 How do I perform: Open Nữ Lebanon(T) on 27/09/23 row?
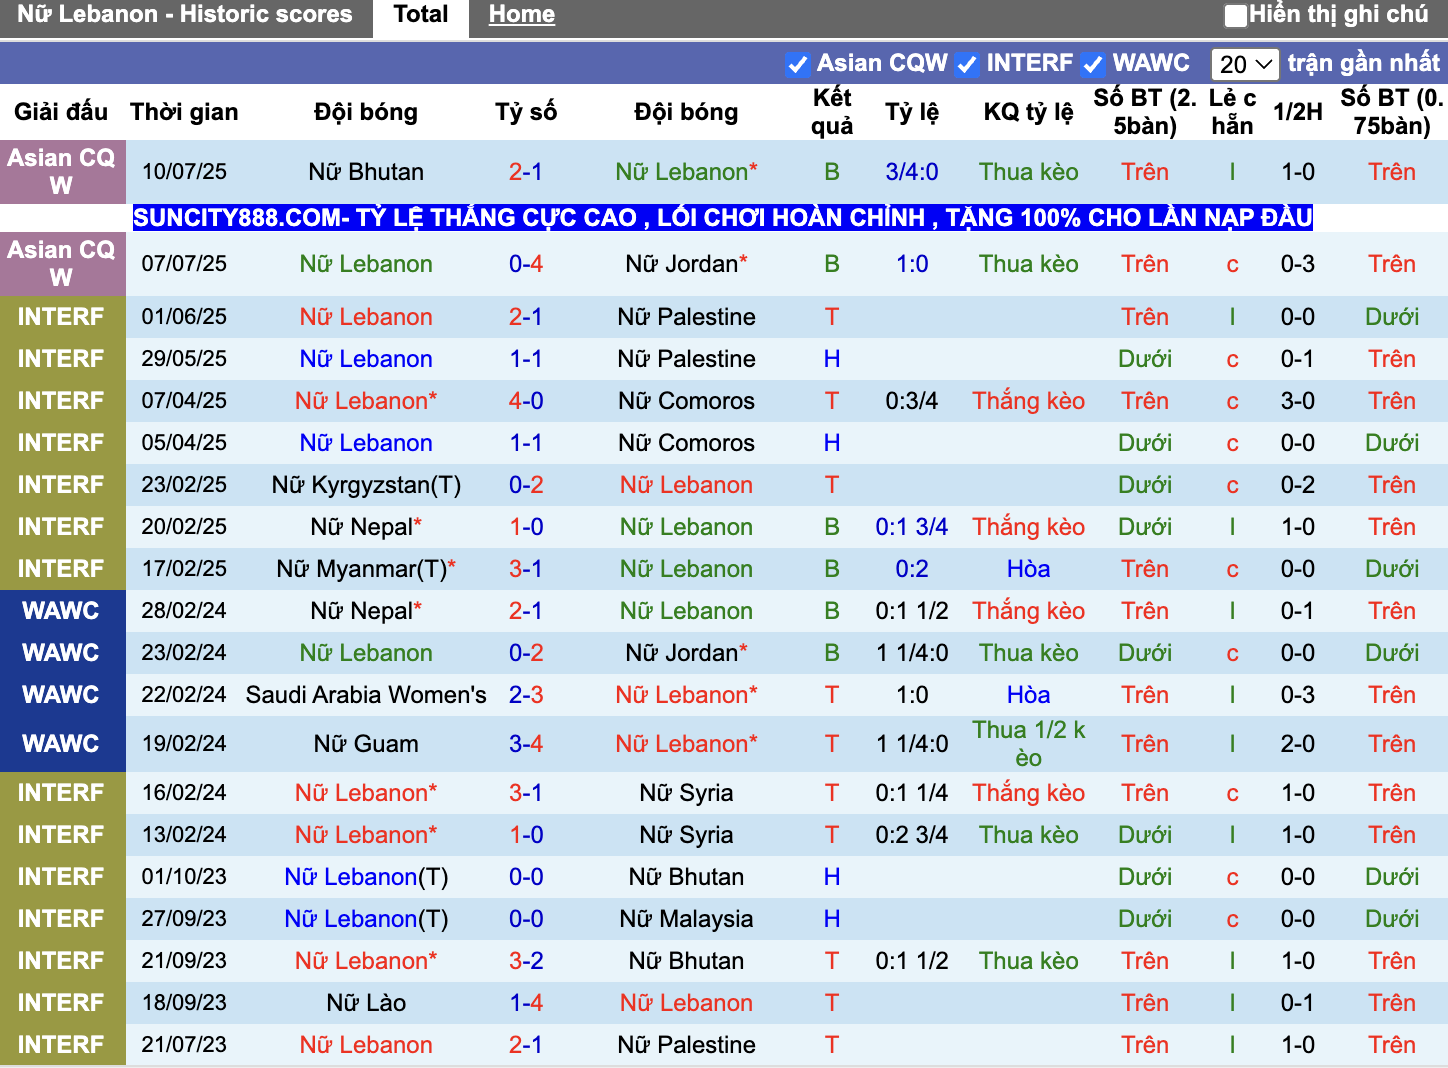click(366, 919)
